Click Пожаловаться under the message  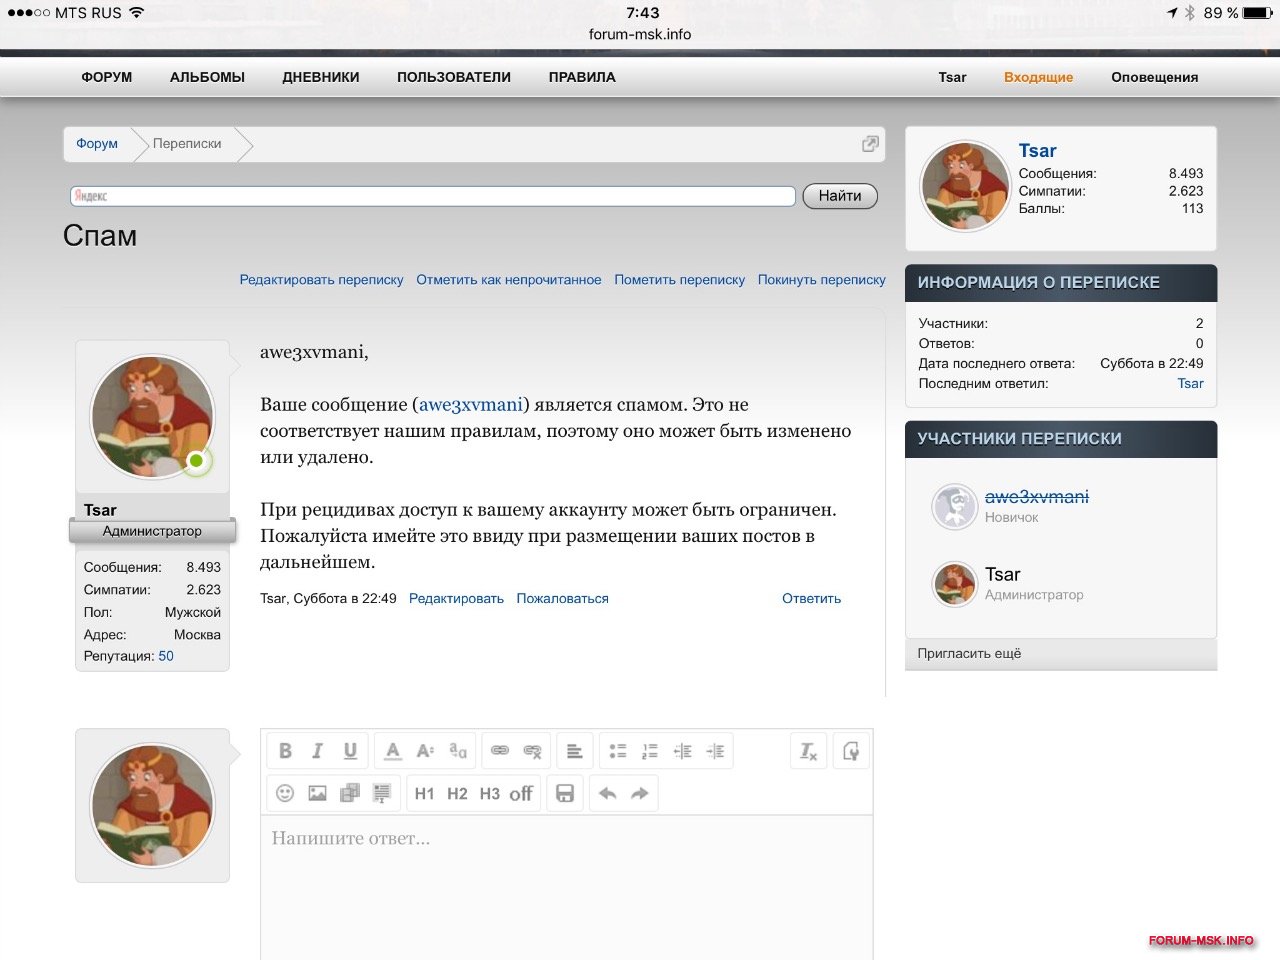[562, 599]
